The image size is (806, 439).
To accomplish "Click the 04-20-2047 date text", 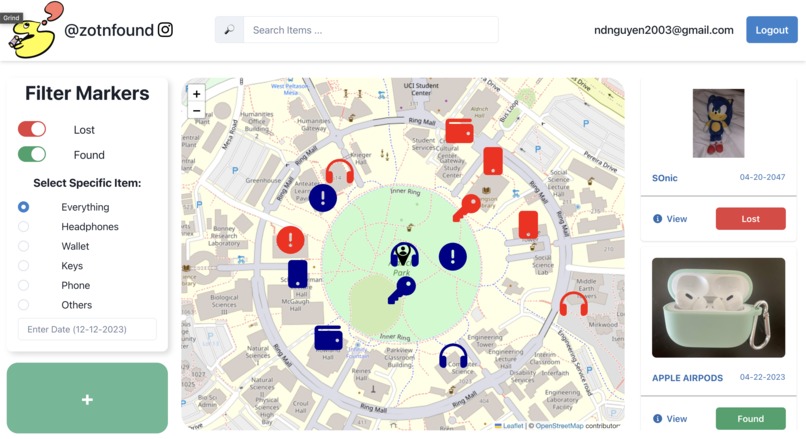I will coord(762,177).
